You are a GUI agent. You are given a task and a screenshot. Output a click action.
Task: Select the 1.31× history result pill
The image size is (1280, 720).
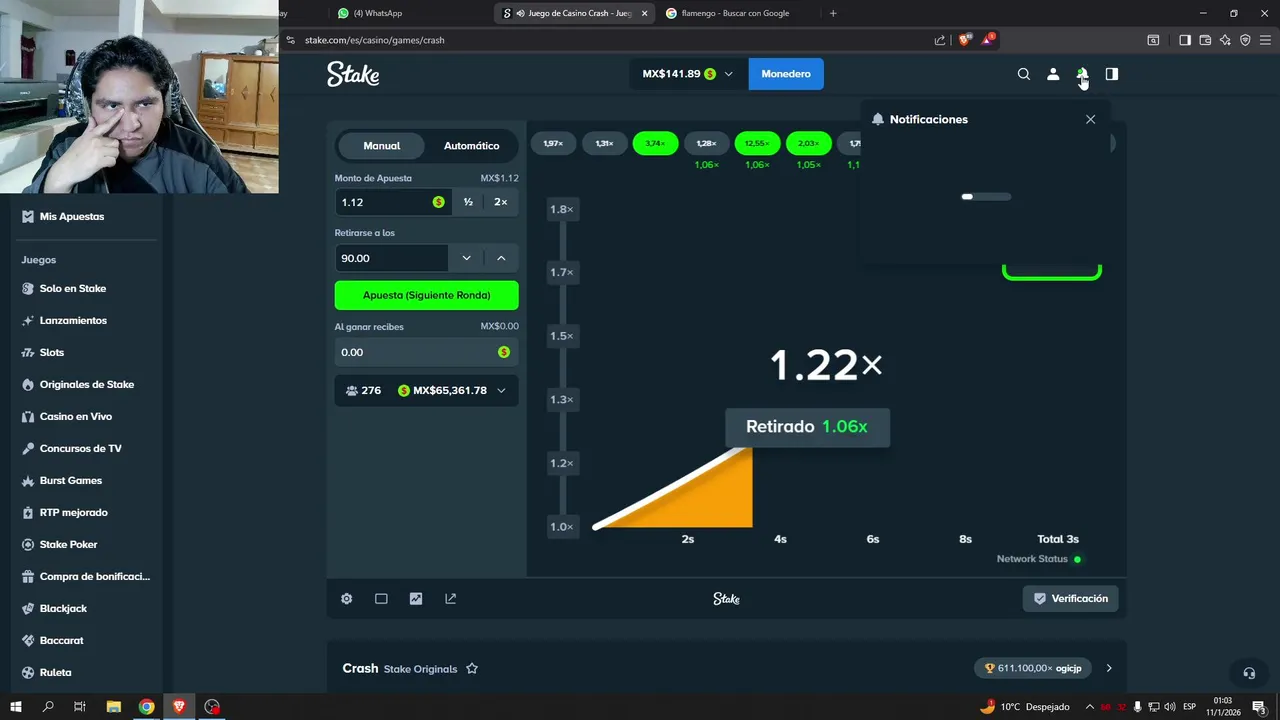604,143
